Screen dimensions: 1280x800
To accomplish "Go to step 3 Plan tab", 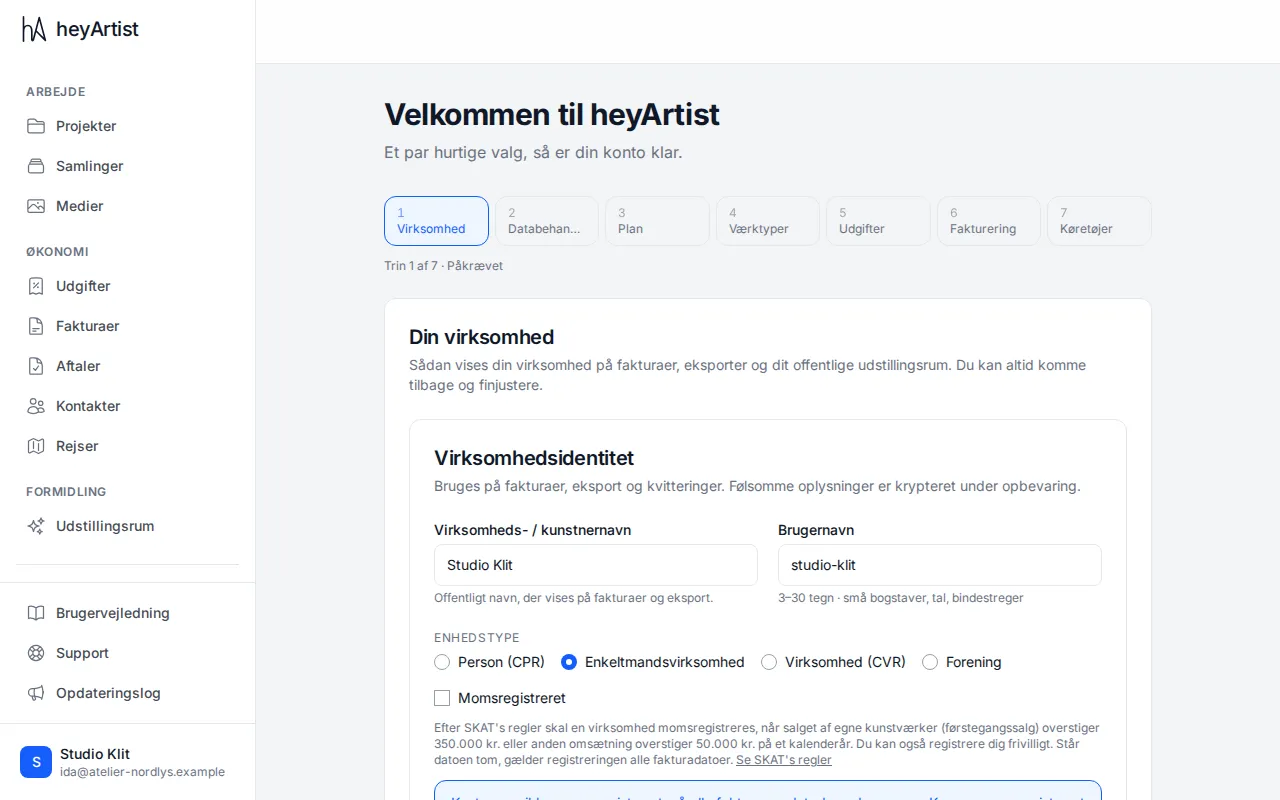I will 657,221.
